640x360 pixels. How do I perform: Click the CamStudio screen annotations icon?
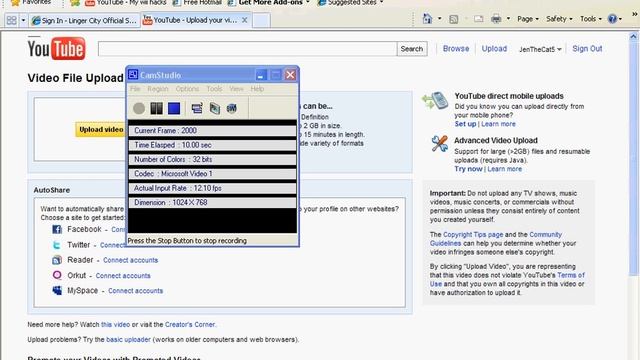(x=215, y=108)
